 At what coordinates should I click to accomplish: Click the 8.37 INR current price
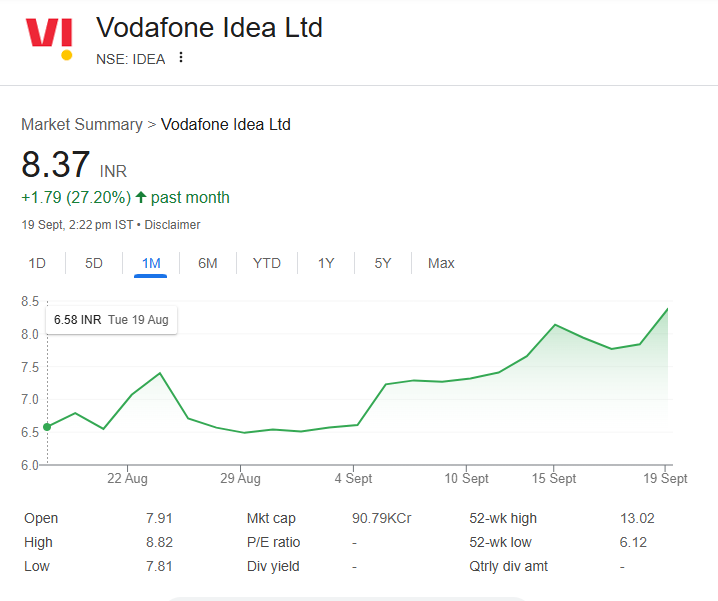click(x=57, y=166)
